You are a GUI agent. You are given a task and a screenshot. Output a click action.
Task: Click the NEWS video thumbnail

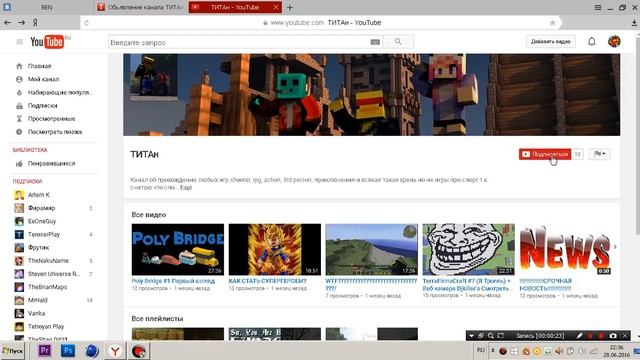coord(565,249)
